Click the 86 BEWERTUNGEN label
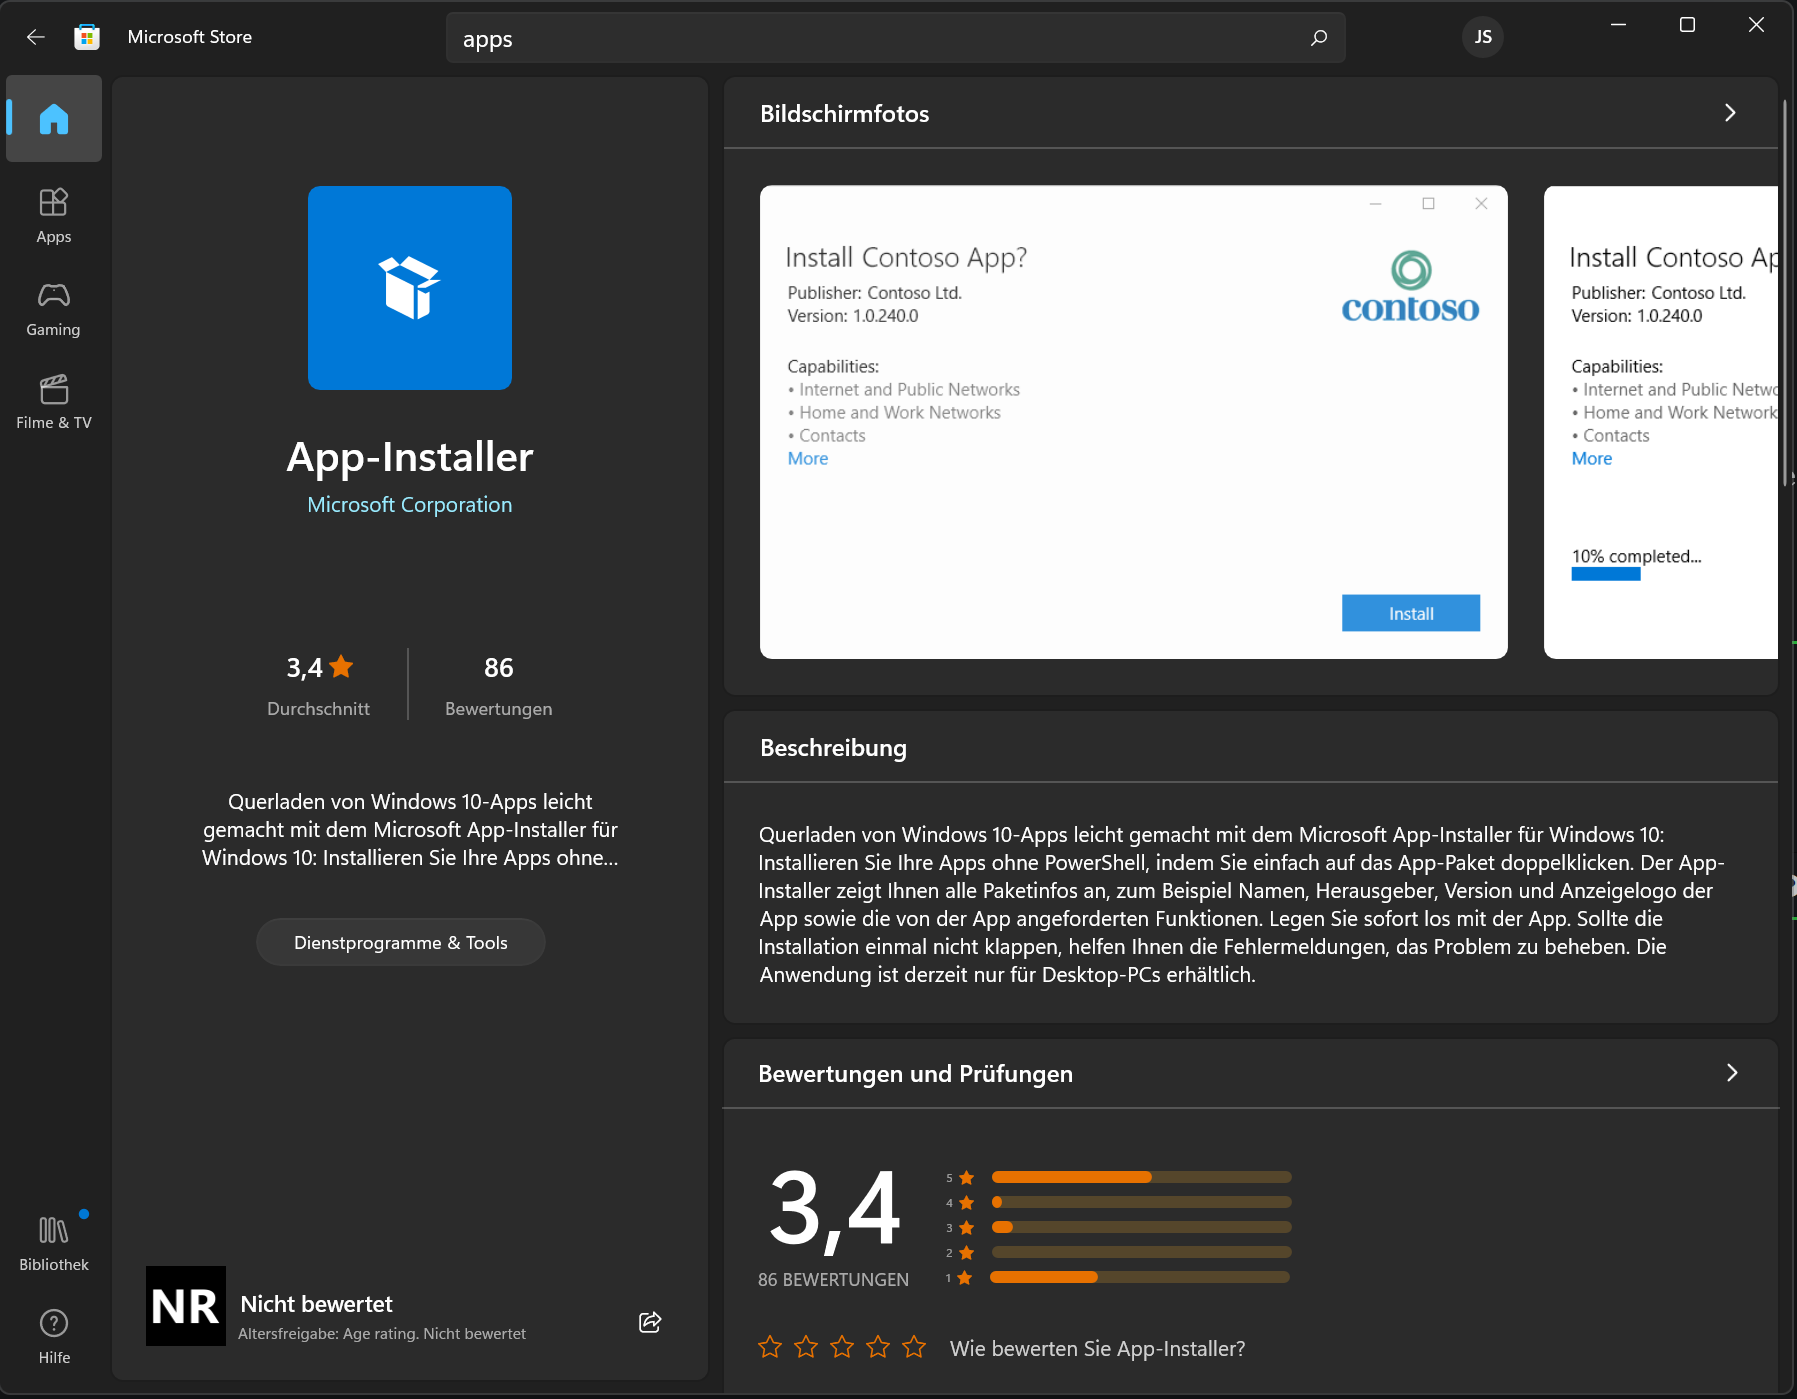 pyautogui.click(x=833, y=1280)
